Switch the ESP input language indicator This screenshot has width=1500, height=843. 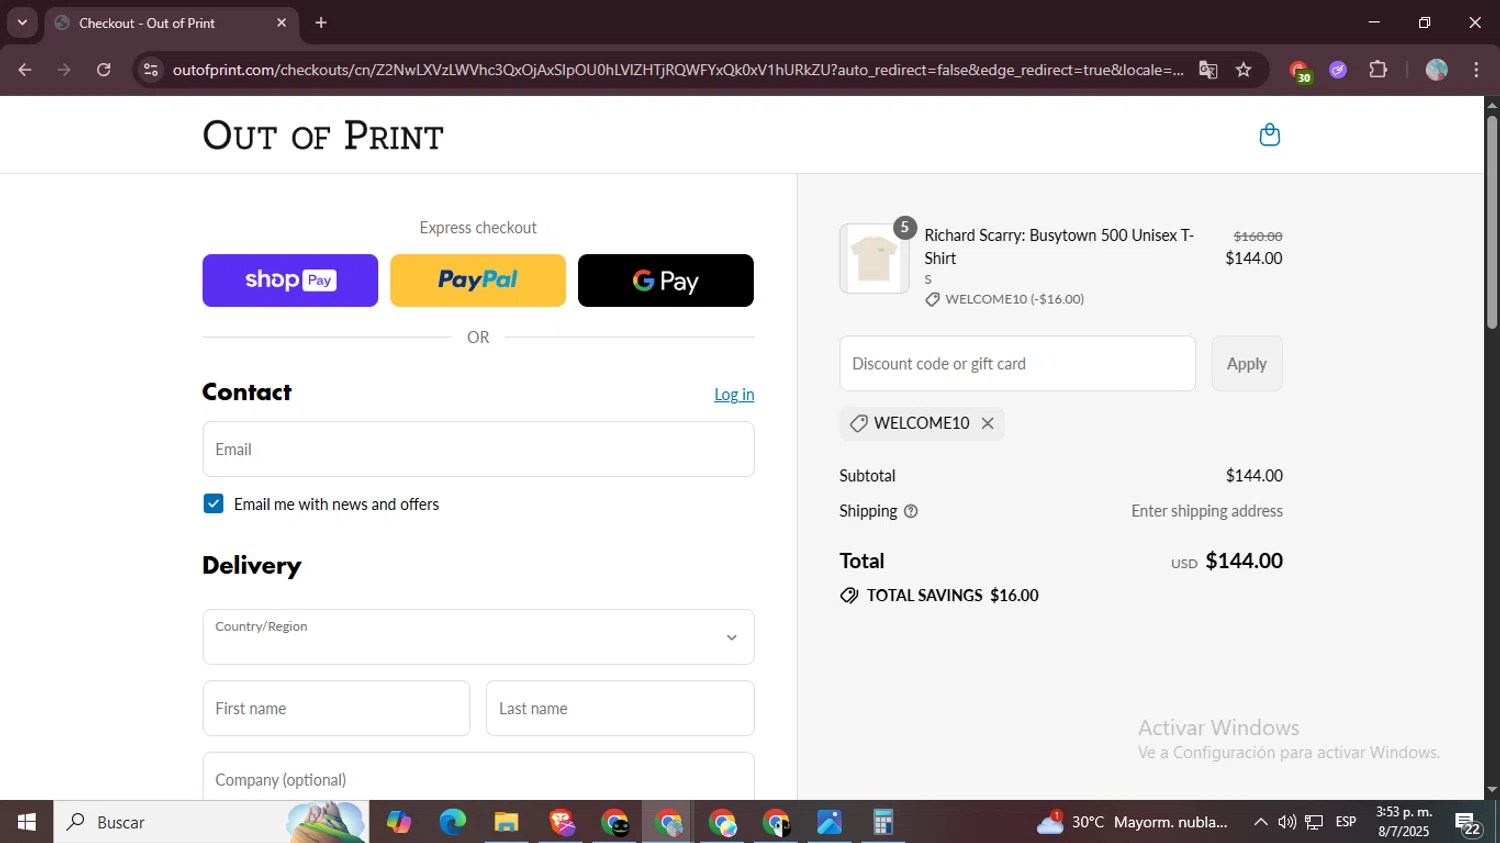pyautogui.click(x=1346, y=822)
